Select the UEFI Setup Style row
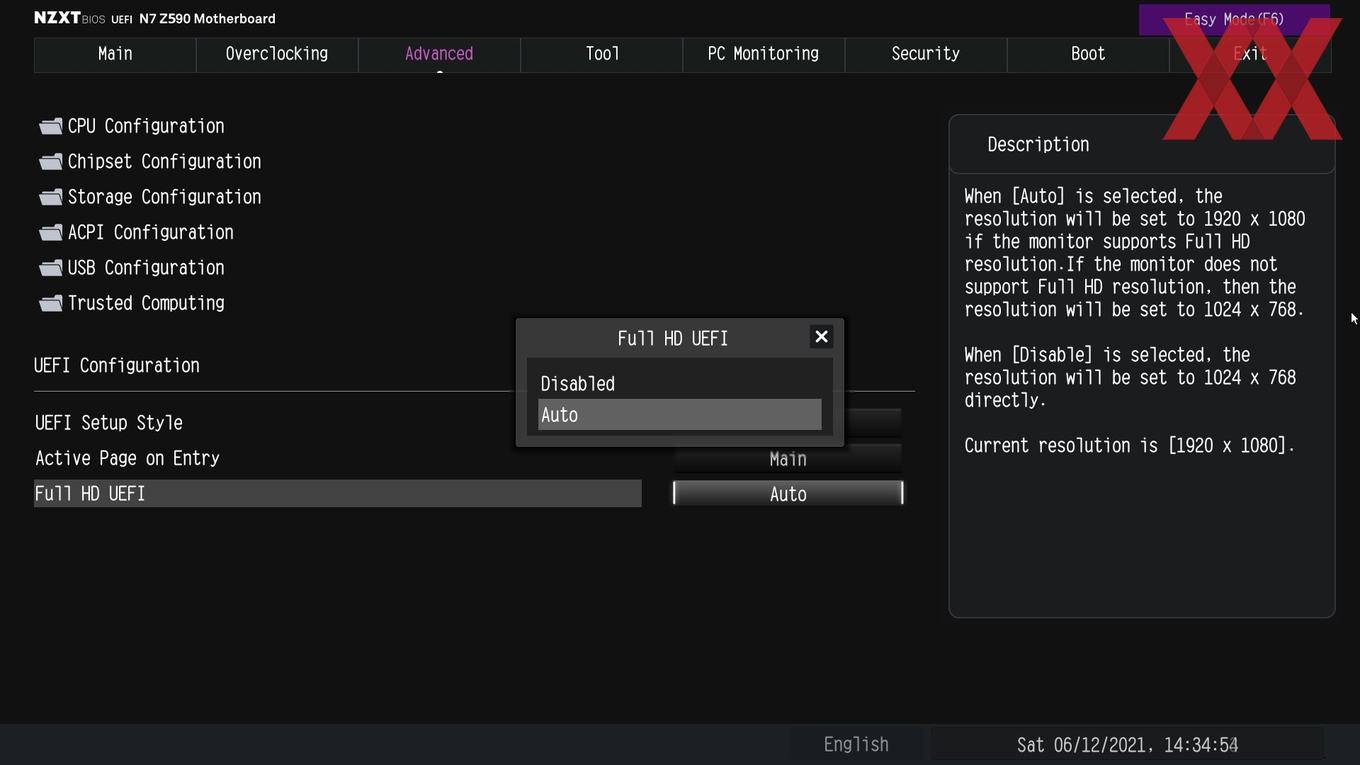The image size is (1360, 765). pyautogui.click(x=337, y=423)
